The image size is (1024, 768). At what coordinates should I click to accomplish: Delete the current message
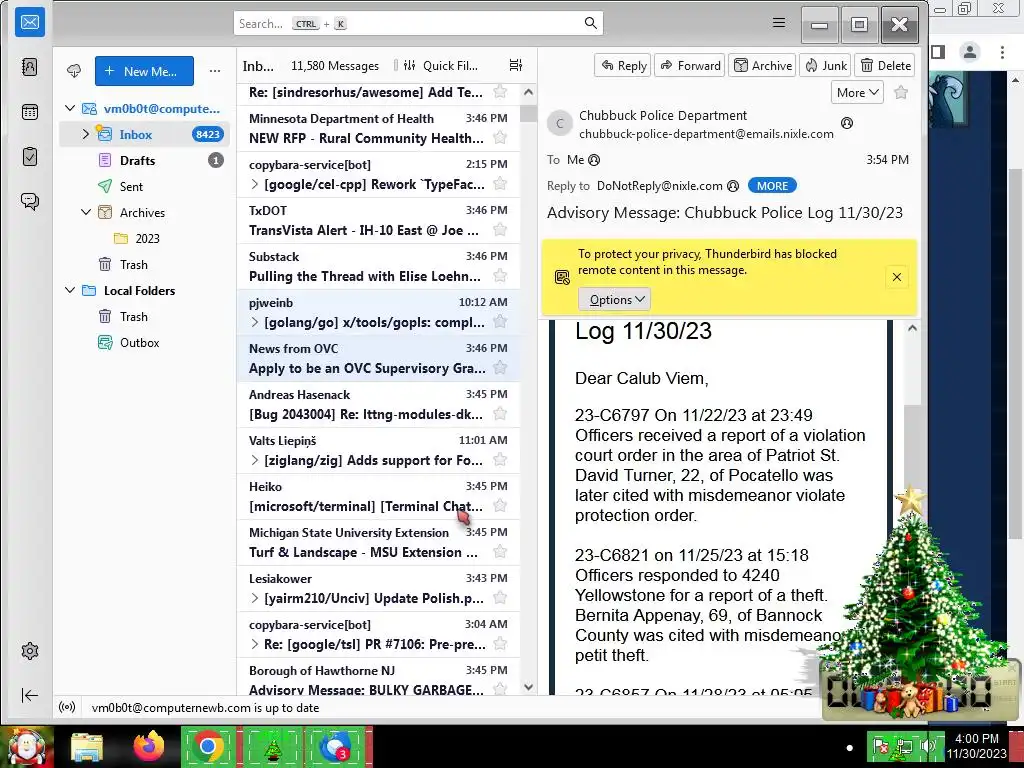885,65
